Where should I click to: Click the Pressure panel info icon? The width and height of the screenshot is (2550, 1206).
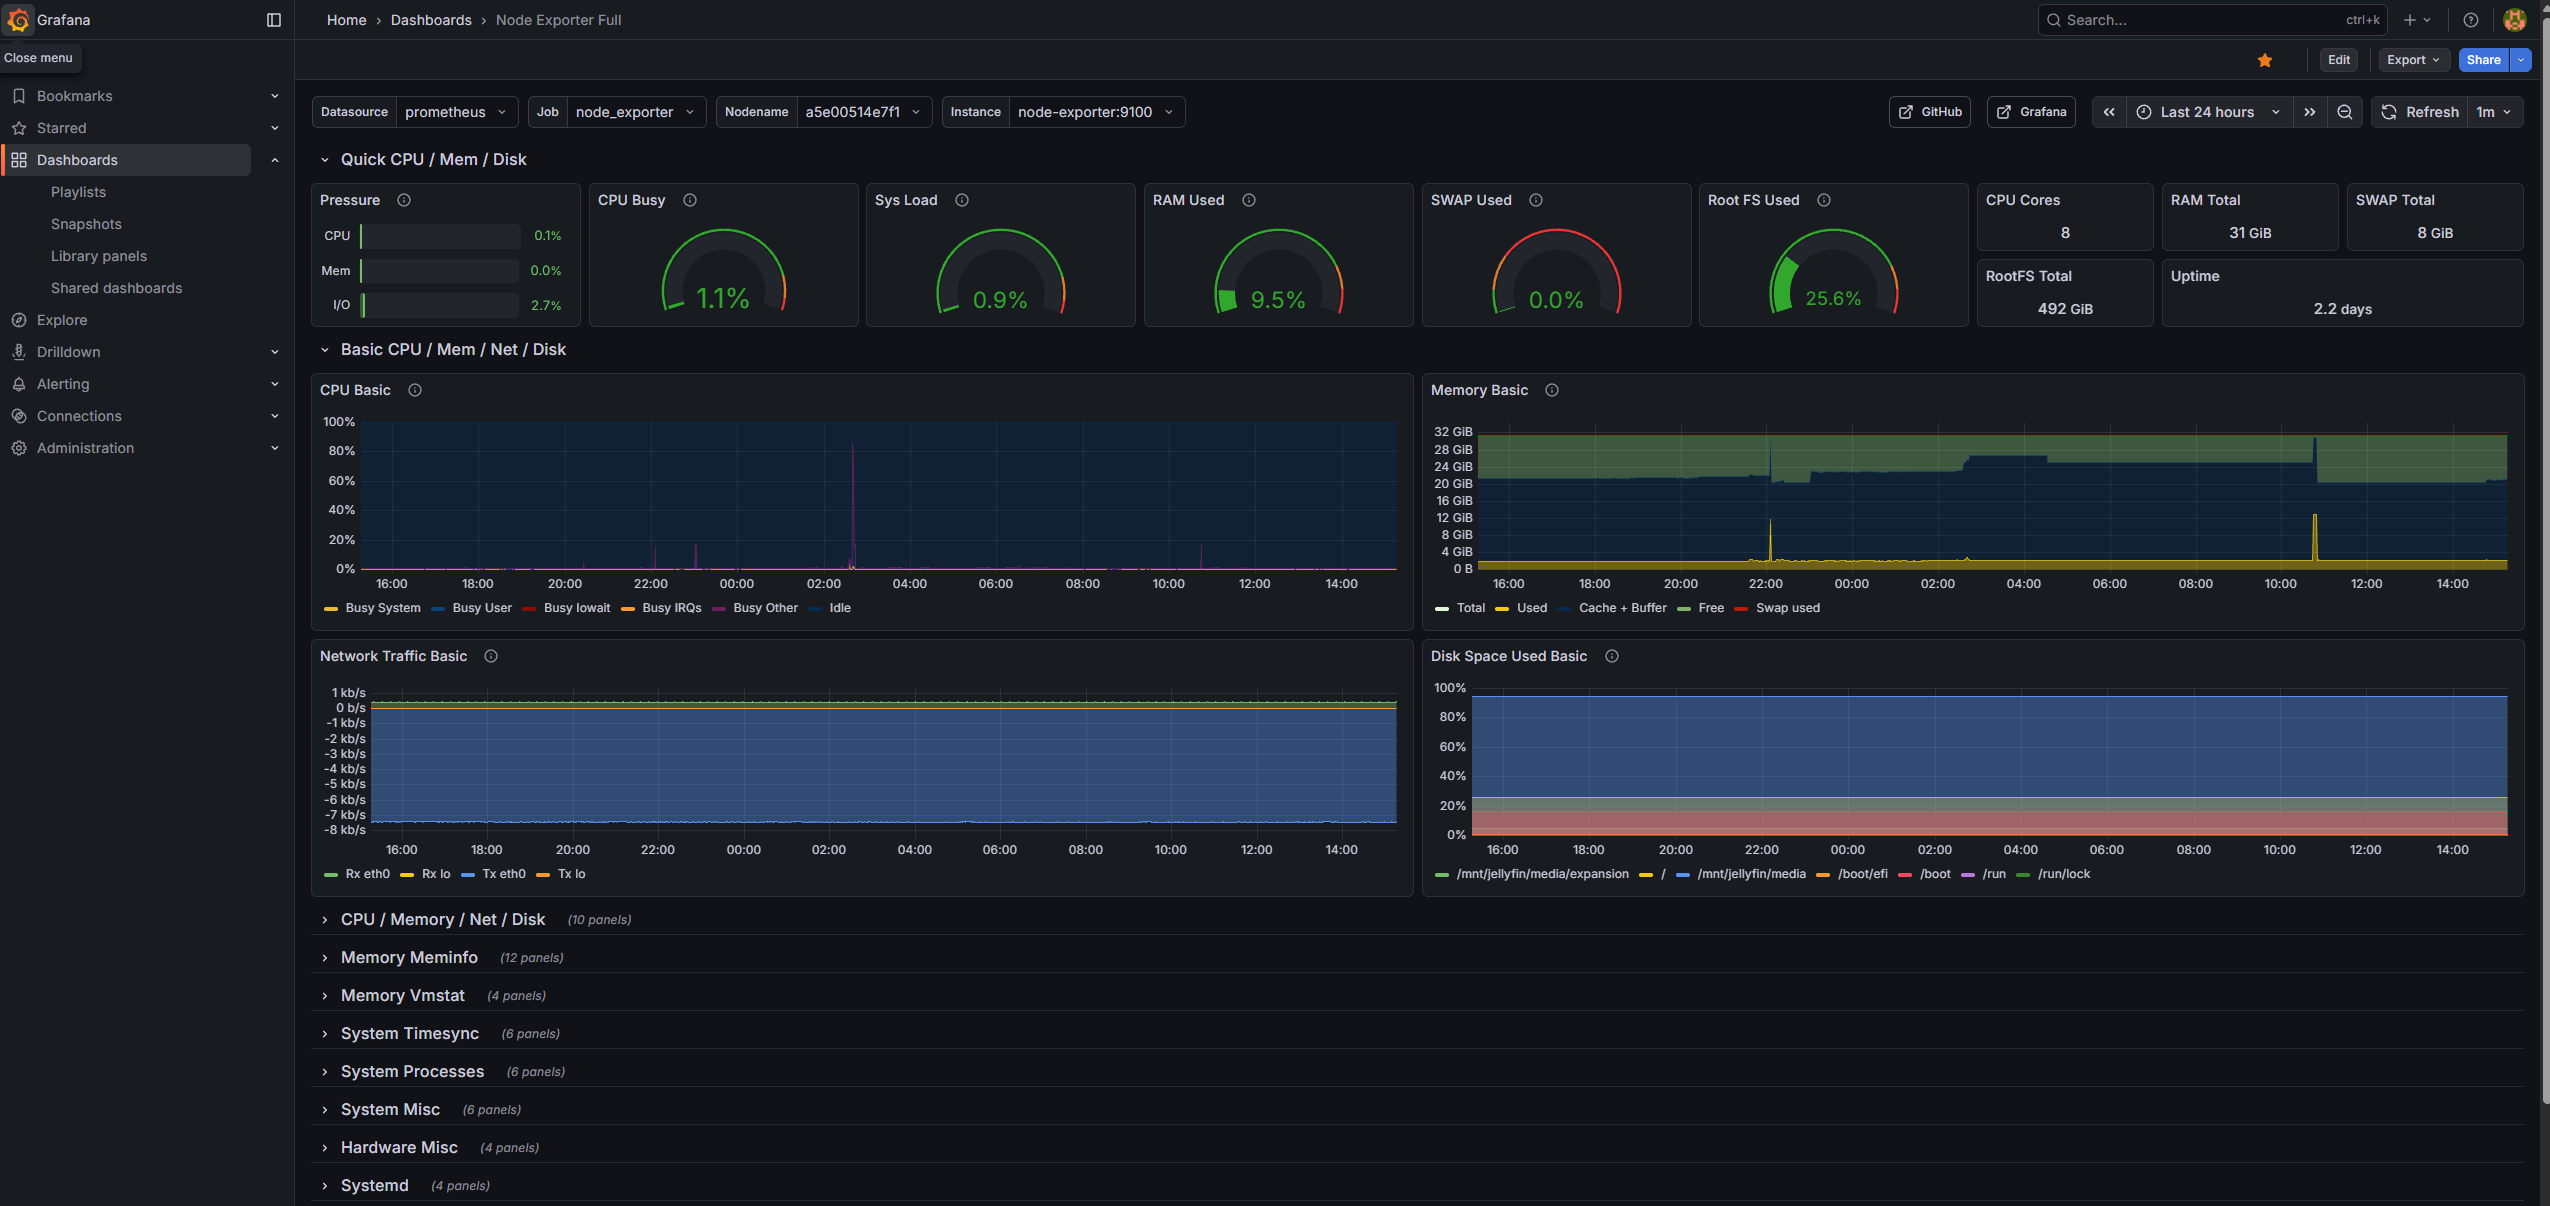click(x=404, y=200)
